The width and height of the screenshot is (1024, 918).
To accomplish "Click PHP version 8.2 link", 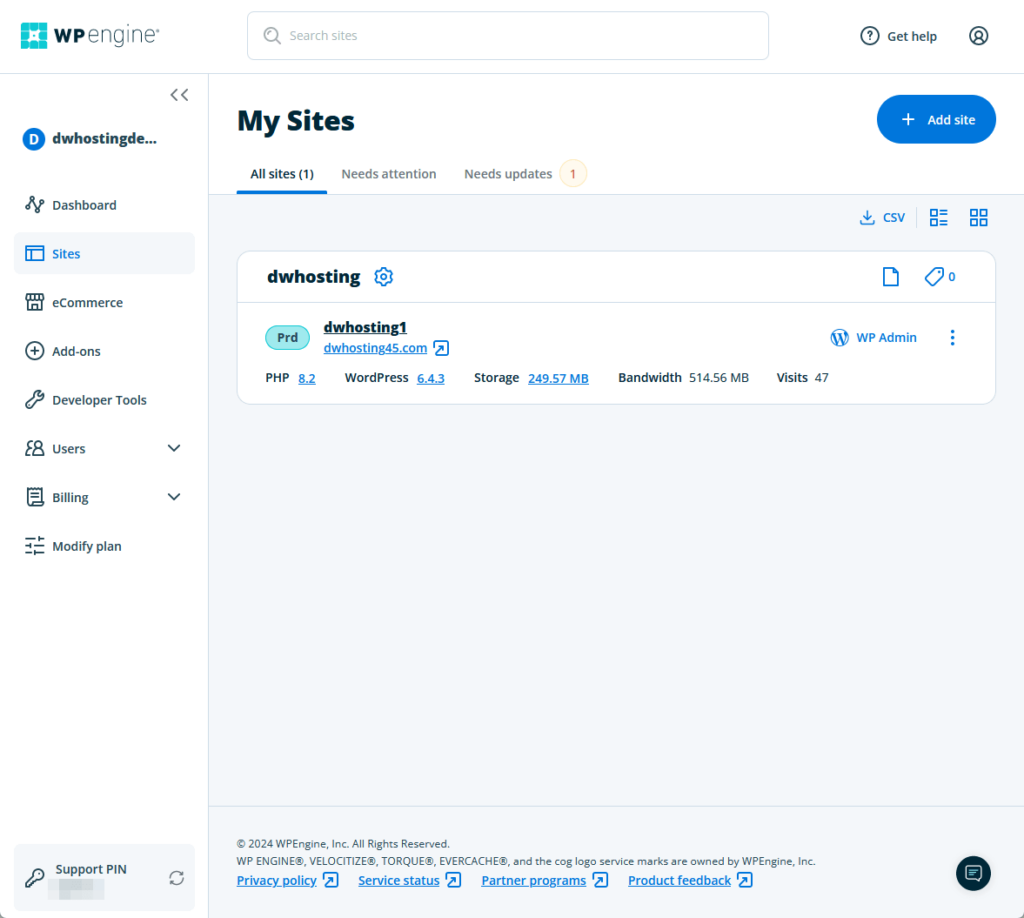I will [307, 378].
